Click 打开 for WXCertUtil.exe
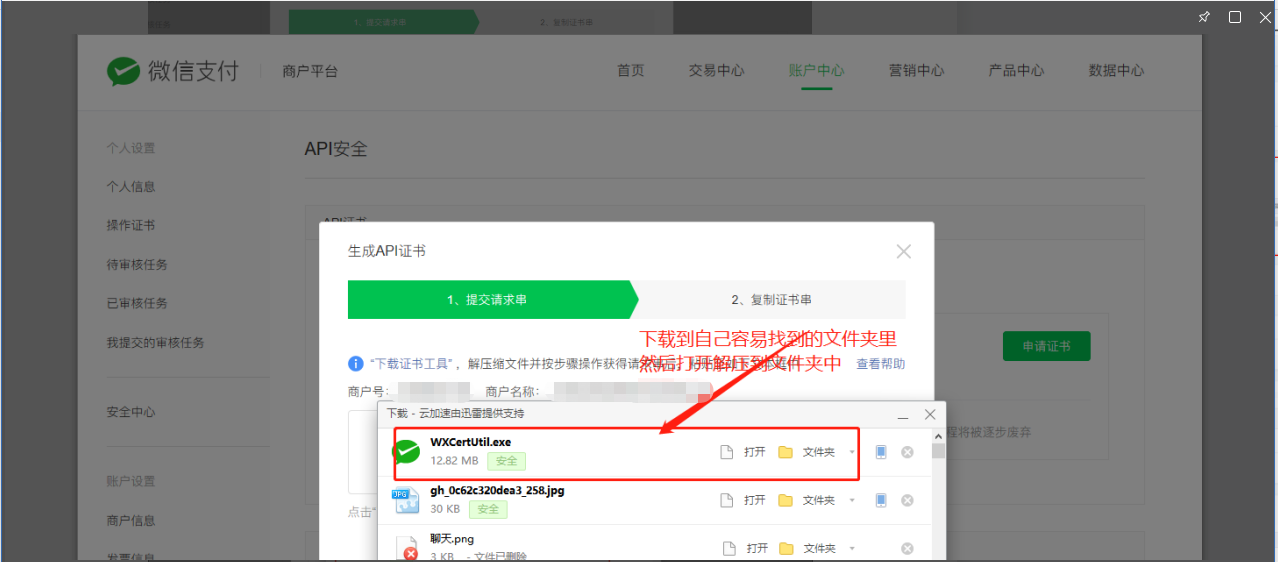 [755, 452]
